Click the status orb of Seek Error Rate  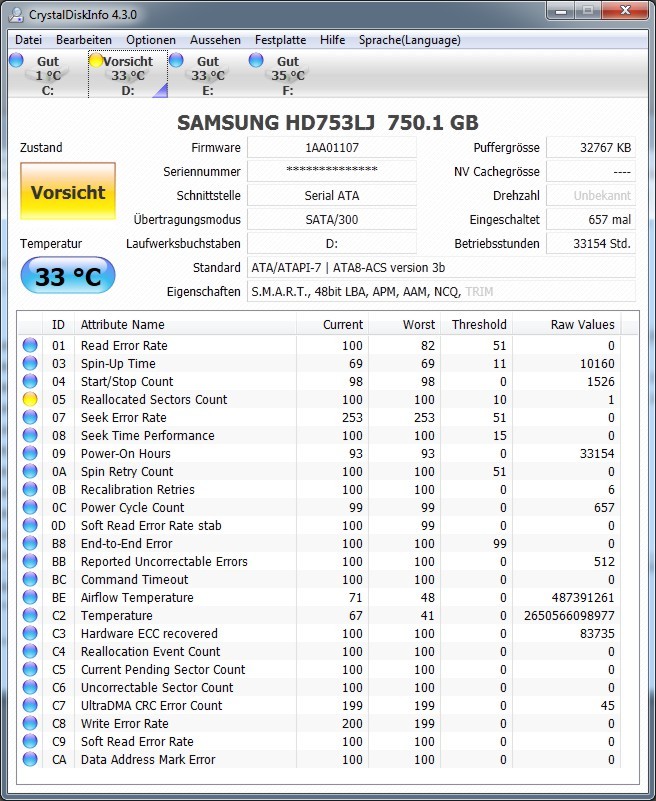click(x=30, y=417)
